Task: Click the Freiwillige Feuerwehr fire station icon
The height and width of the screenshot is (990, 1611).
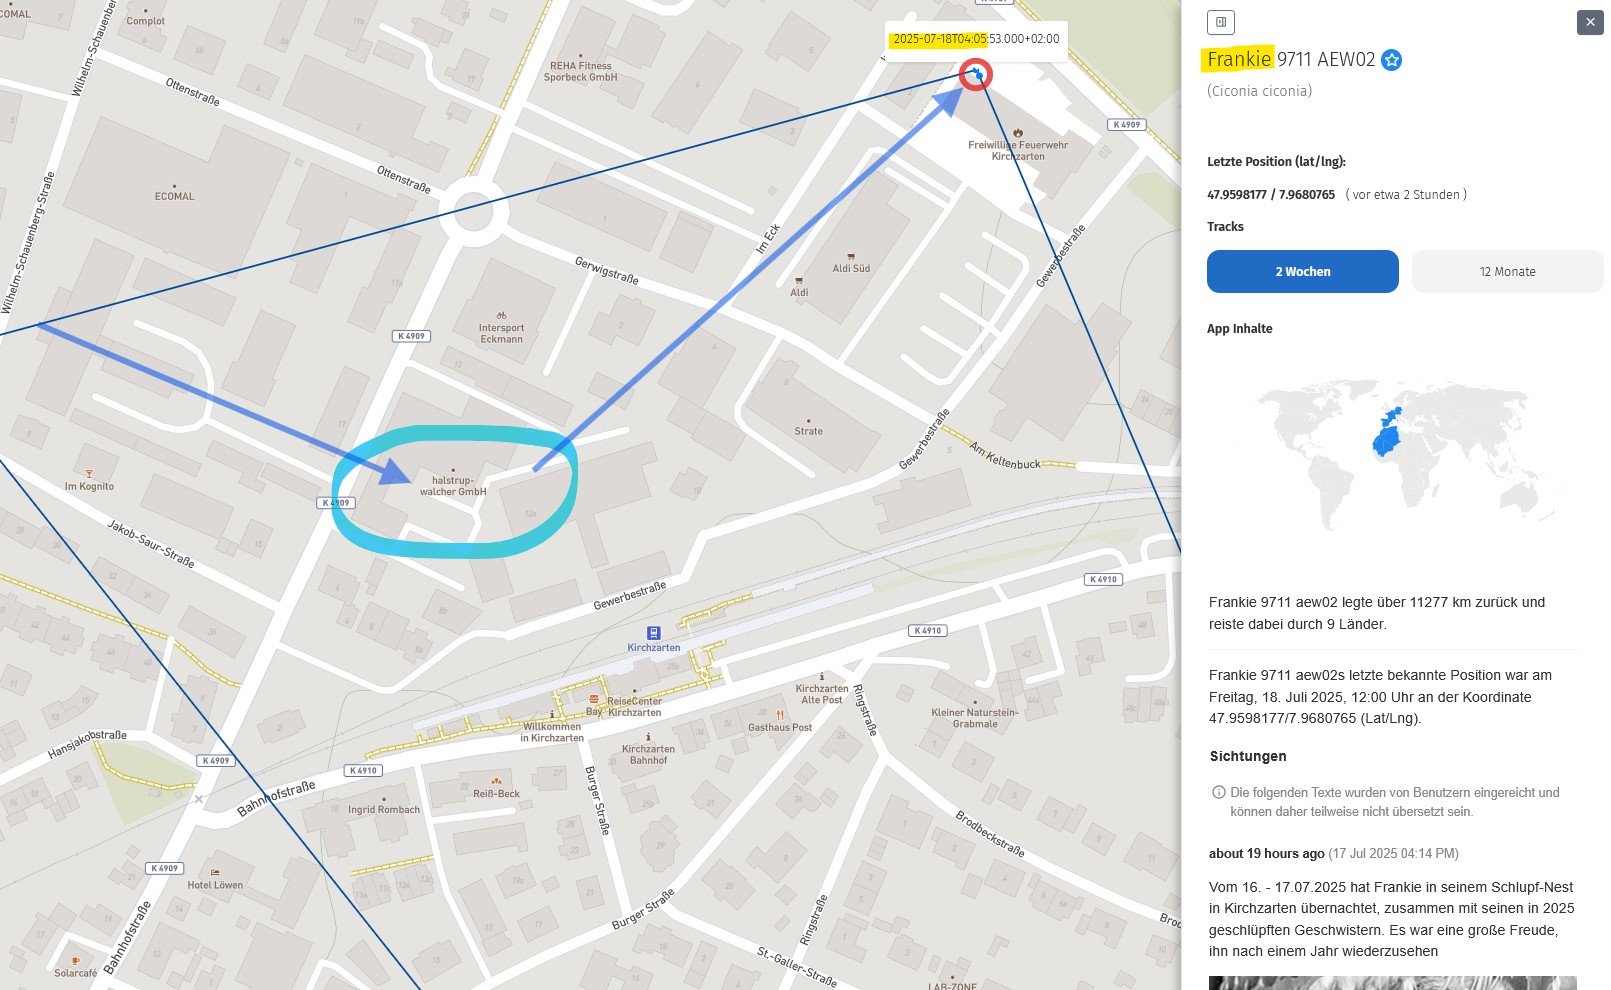Action: [x=1017, y=132]
